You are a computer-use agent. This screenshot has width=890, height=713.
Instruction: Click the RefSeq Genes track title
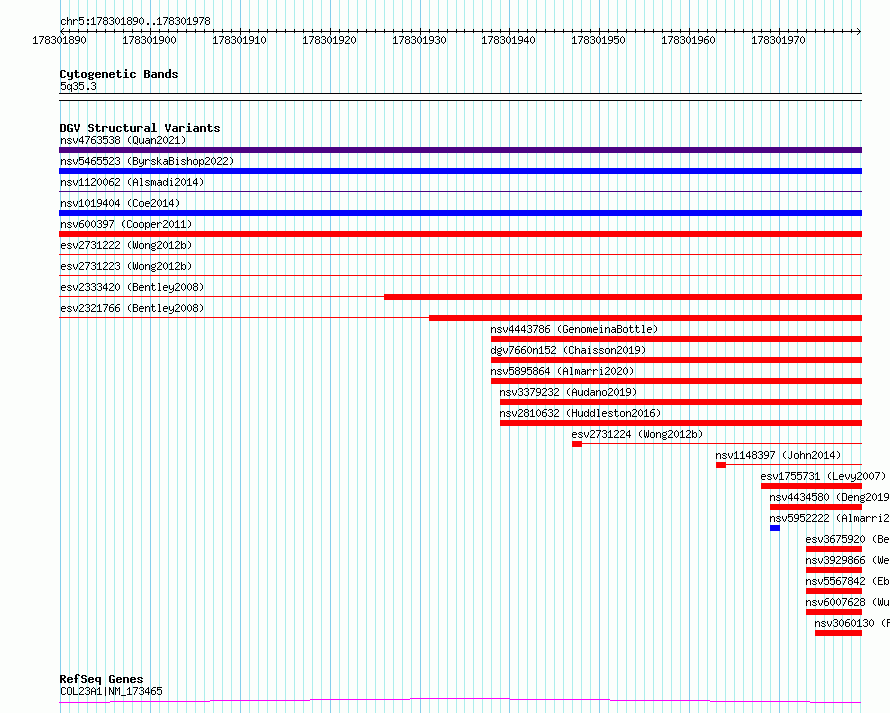pos(101,679)
